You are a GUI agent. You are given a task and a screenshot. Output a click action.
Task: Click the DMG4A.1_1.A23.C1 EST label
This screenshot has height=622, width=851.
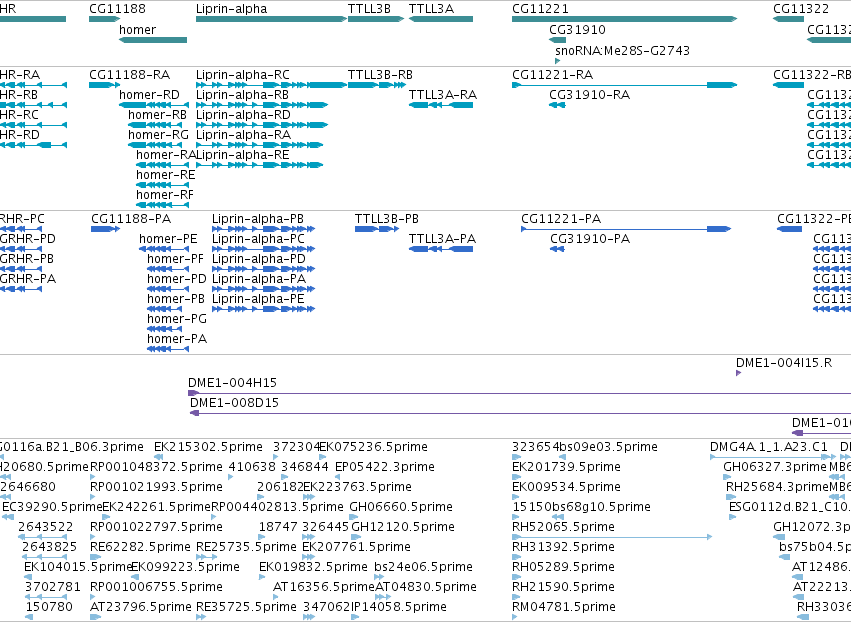769,447
